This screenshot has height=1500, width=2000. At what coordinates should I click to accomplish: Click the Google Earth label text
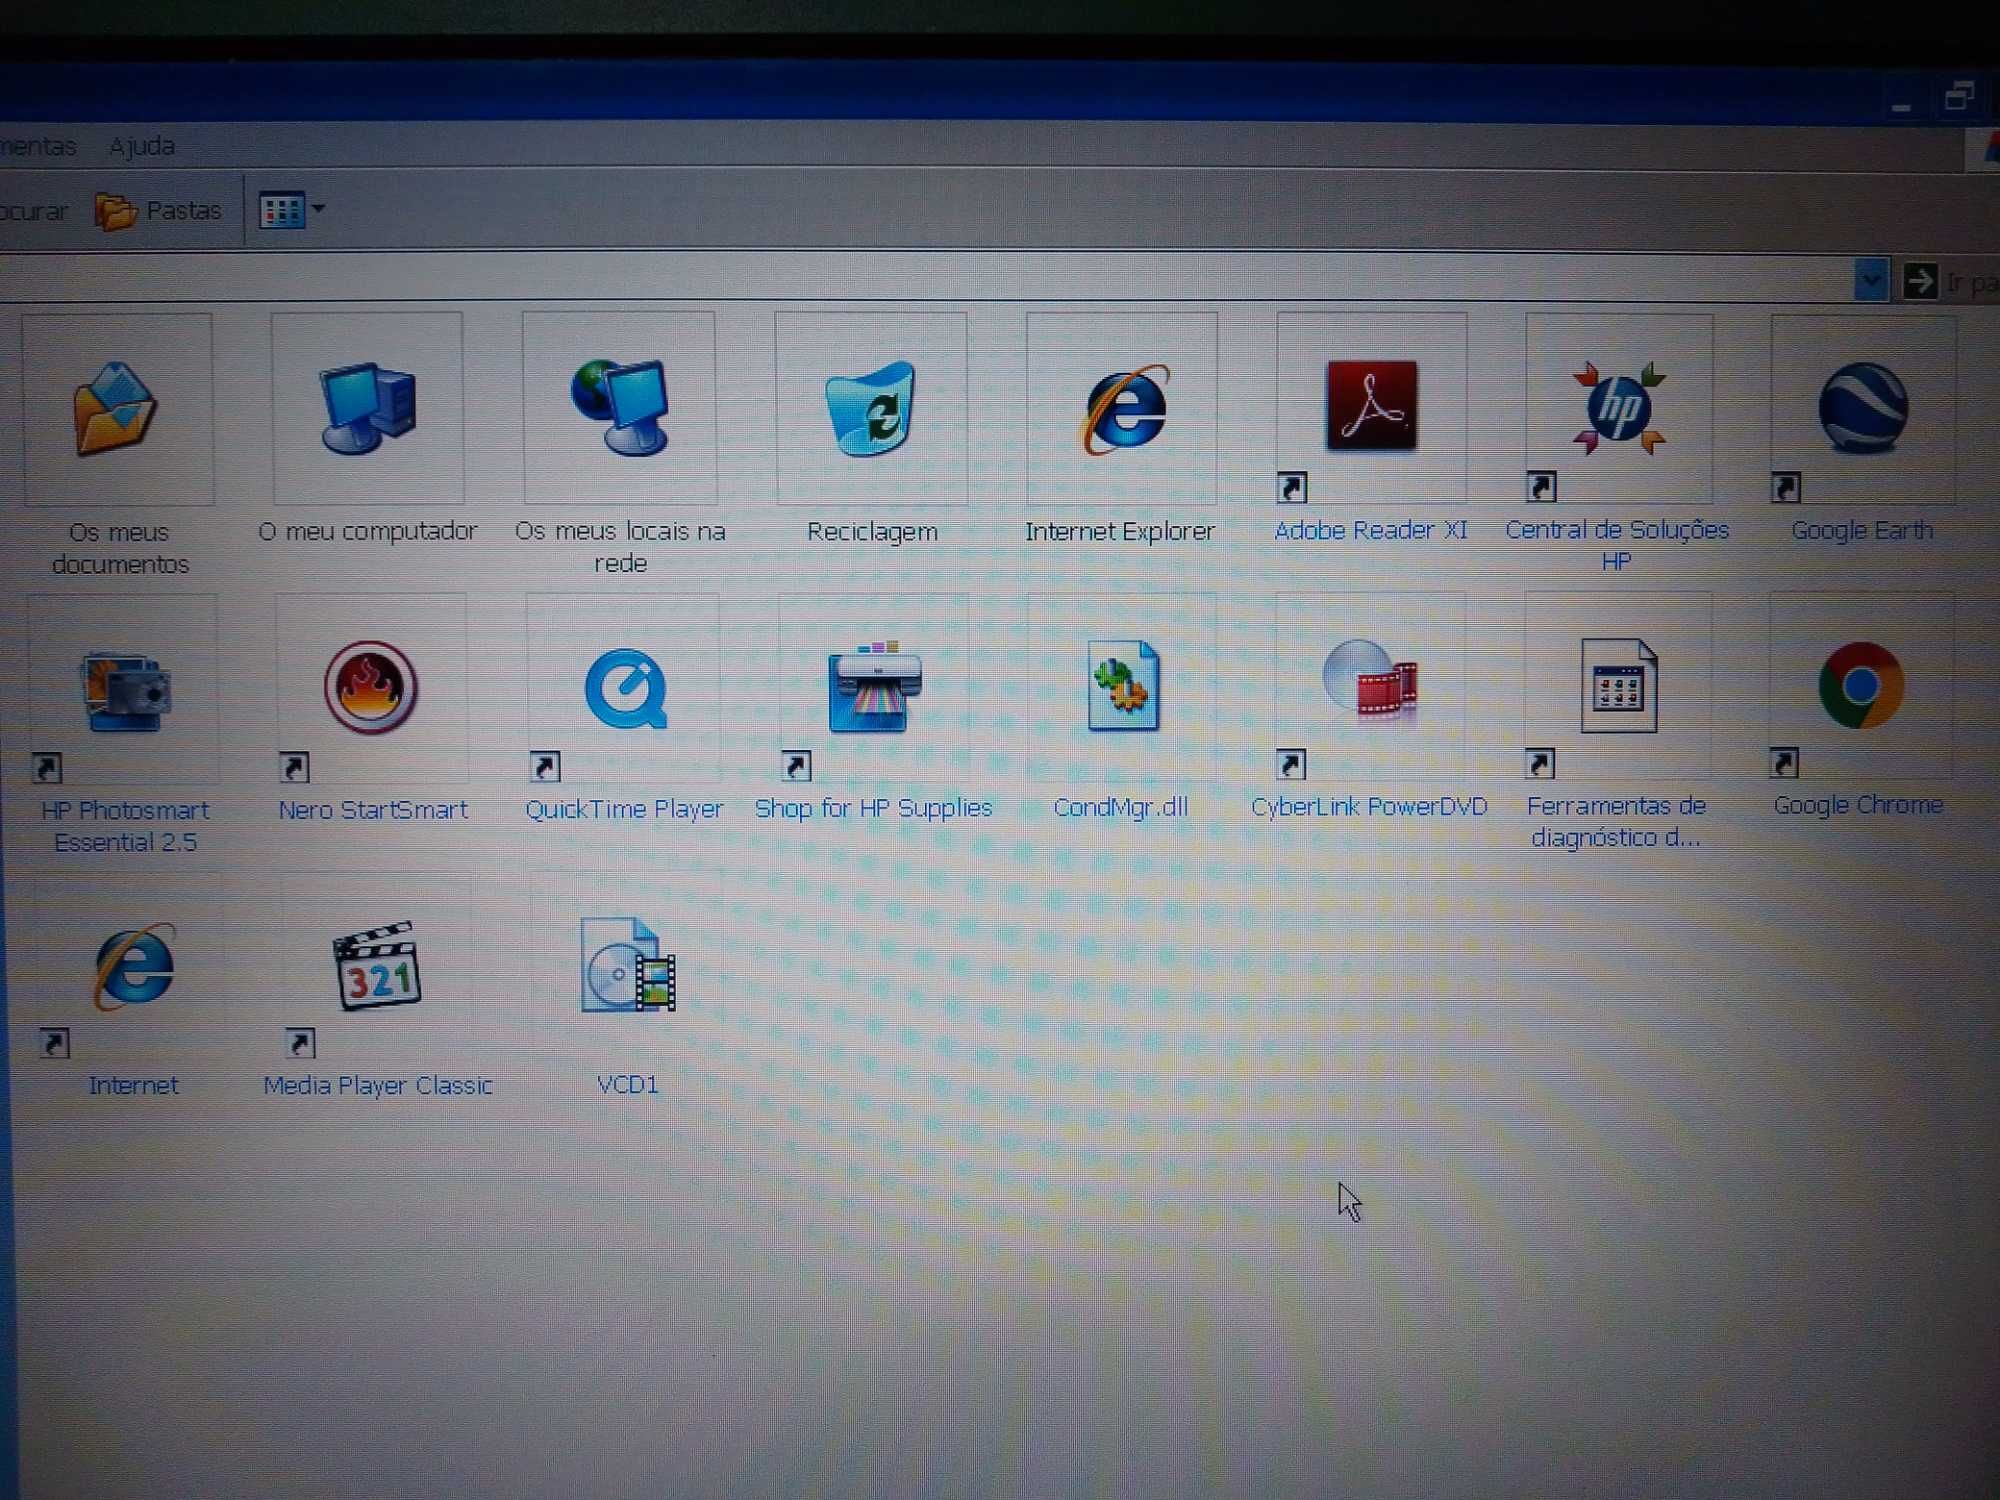(1862, 530)
